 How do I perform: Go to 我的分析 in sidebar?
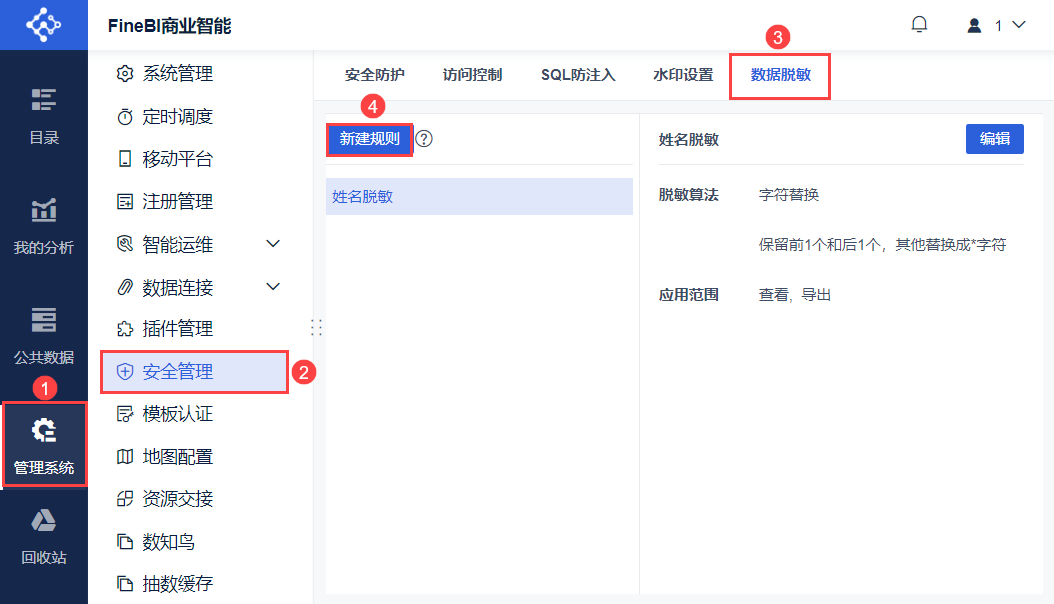[x=43, y=225]
